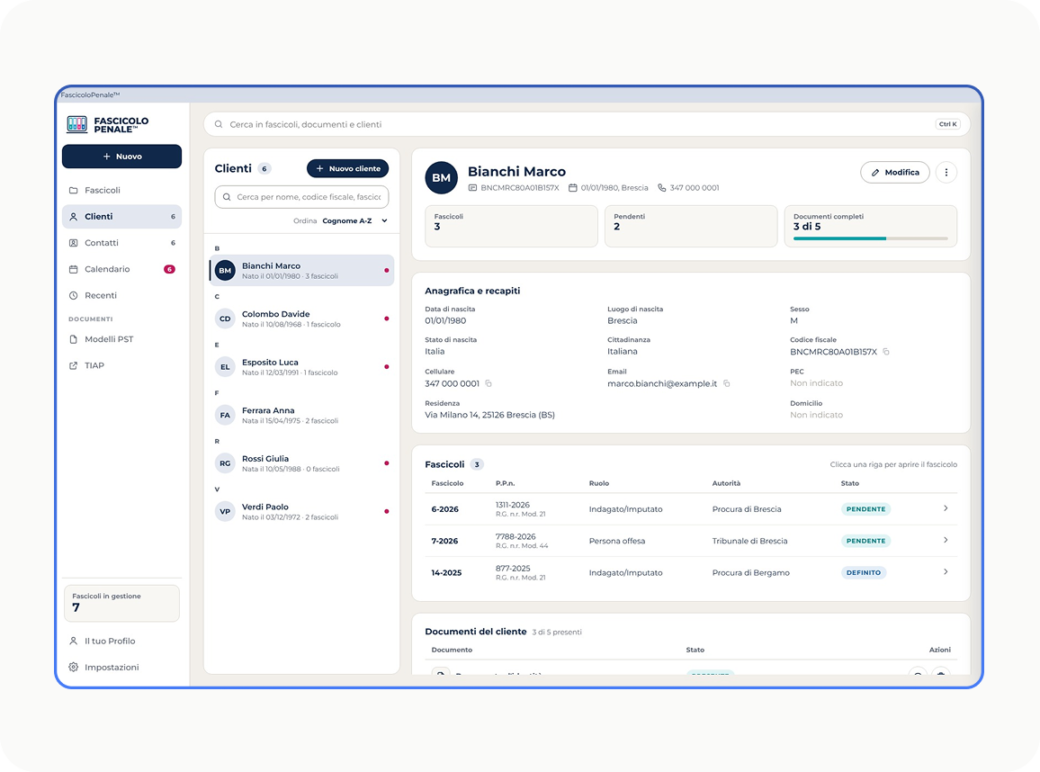Screen dimensions: 1040x772
Task: Open Contatti in the sidebar
Action: pos(121,243)
